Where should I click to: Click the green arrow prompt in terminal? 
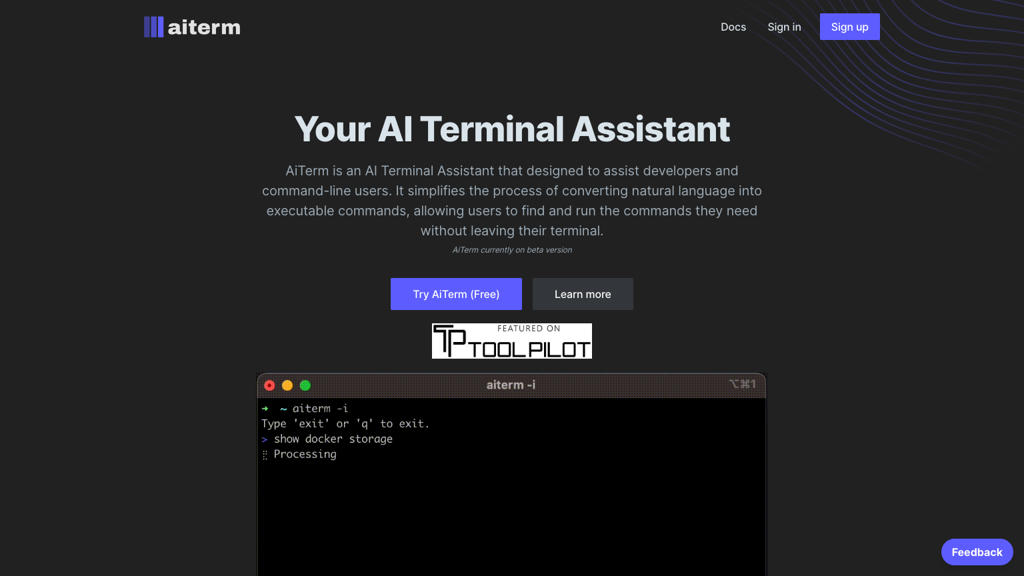[x=264, y=408]
